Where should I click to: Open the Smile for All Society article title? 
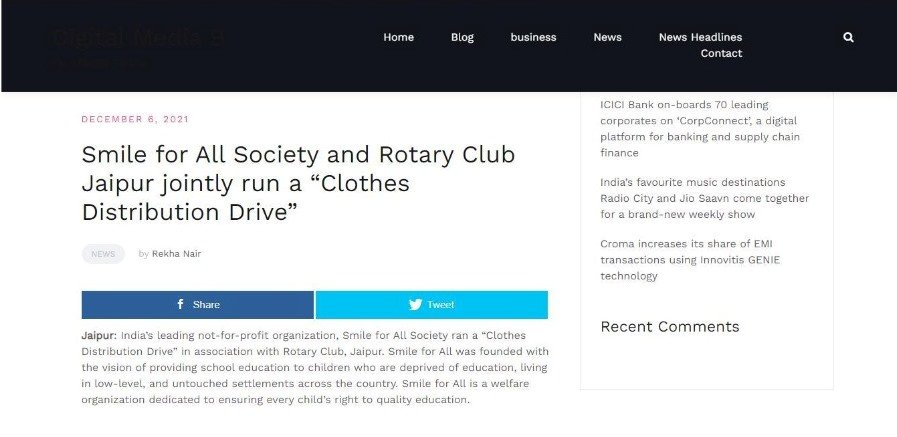click(x=298, y=183)
